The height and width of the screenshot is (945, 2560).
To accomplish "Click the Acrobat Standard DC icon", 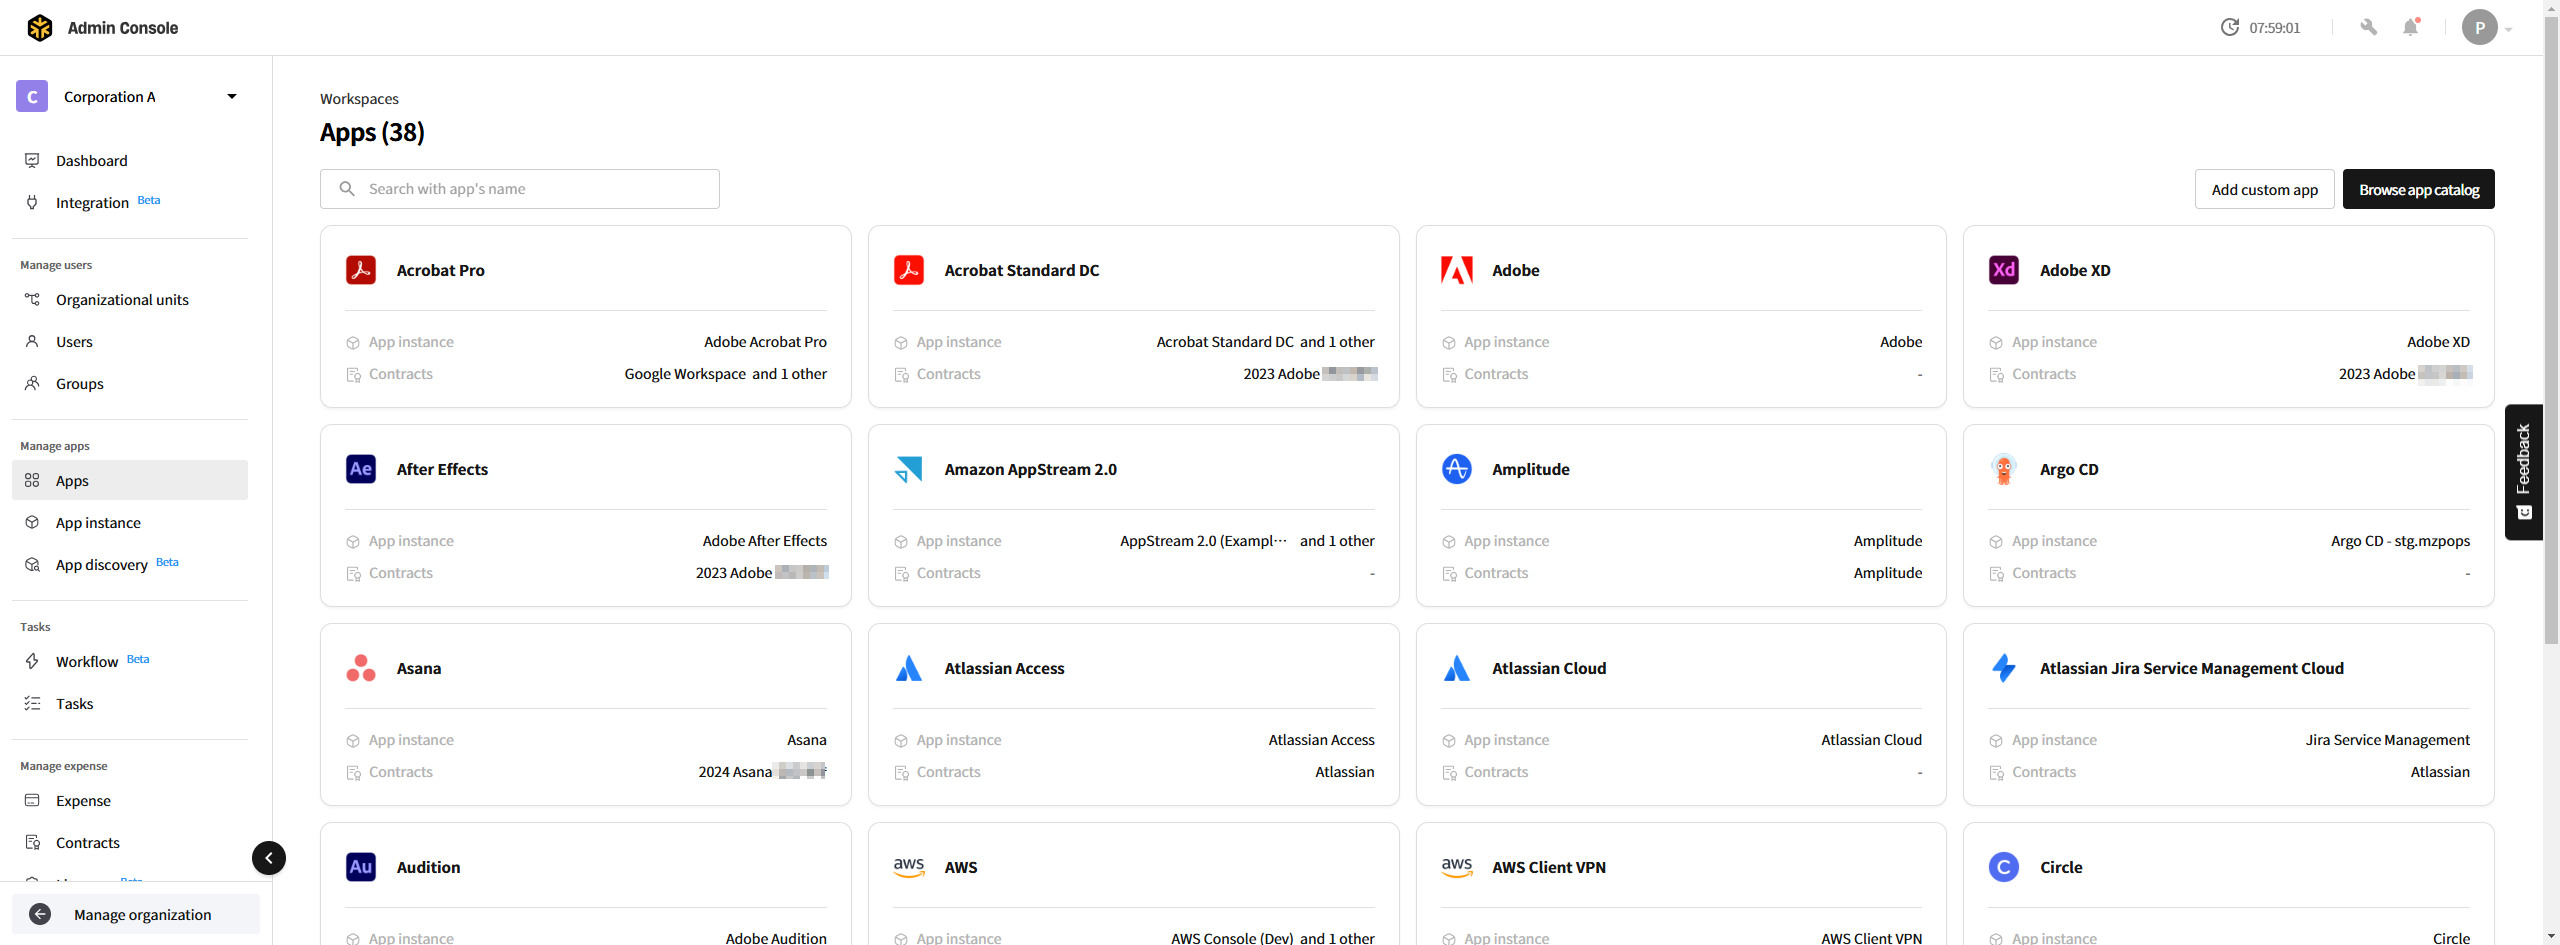I will (x=909, y=270).
